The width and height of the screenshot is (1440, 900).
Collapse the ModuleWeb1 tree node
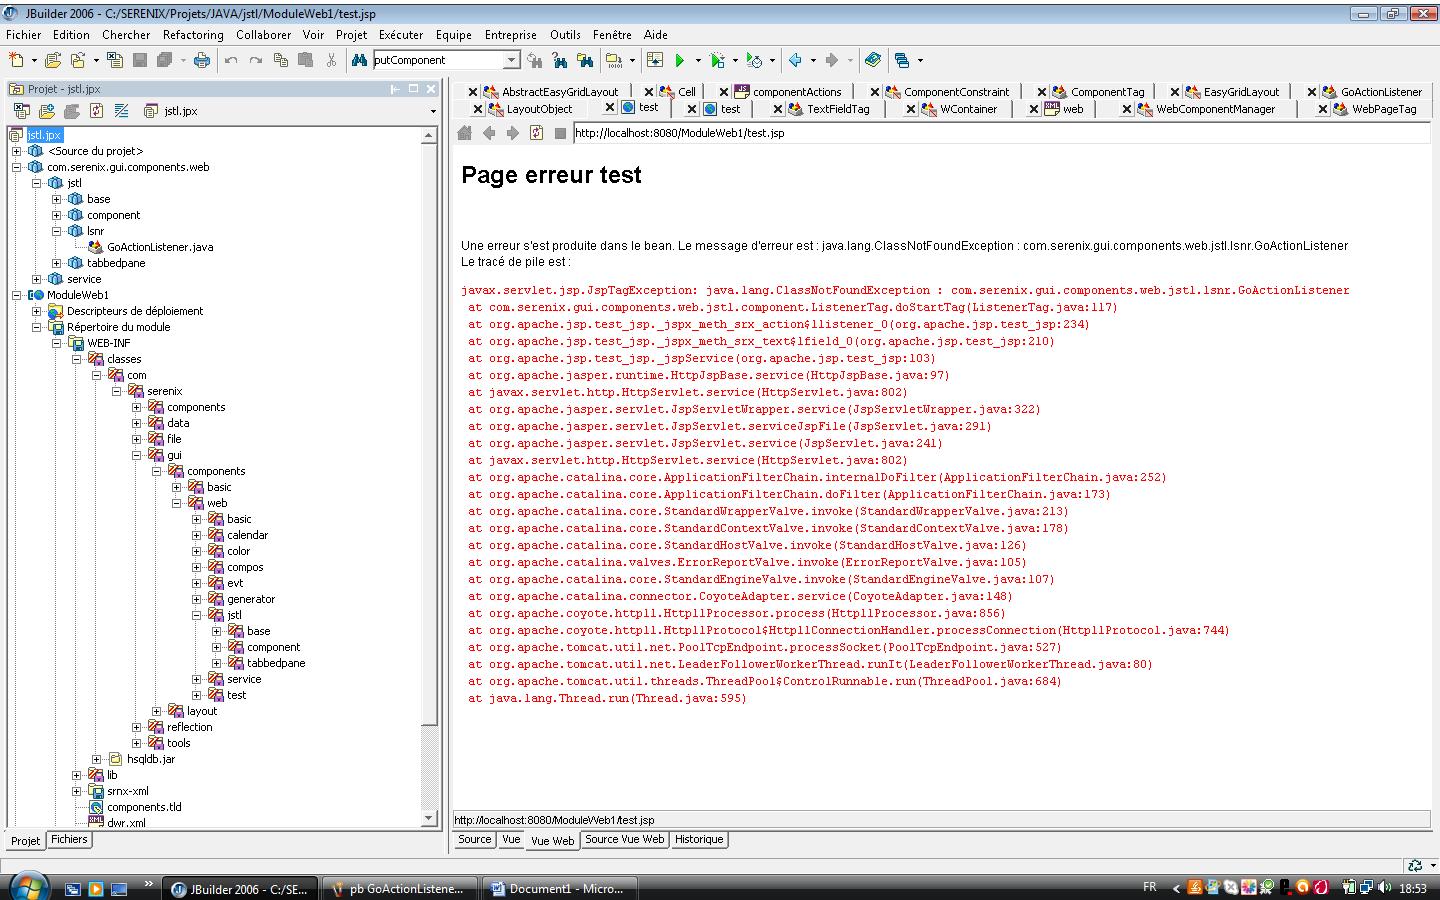pyautogui.click(x=16, y=295)
